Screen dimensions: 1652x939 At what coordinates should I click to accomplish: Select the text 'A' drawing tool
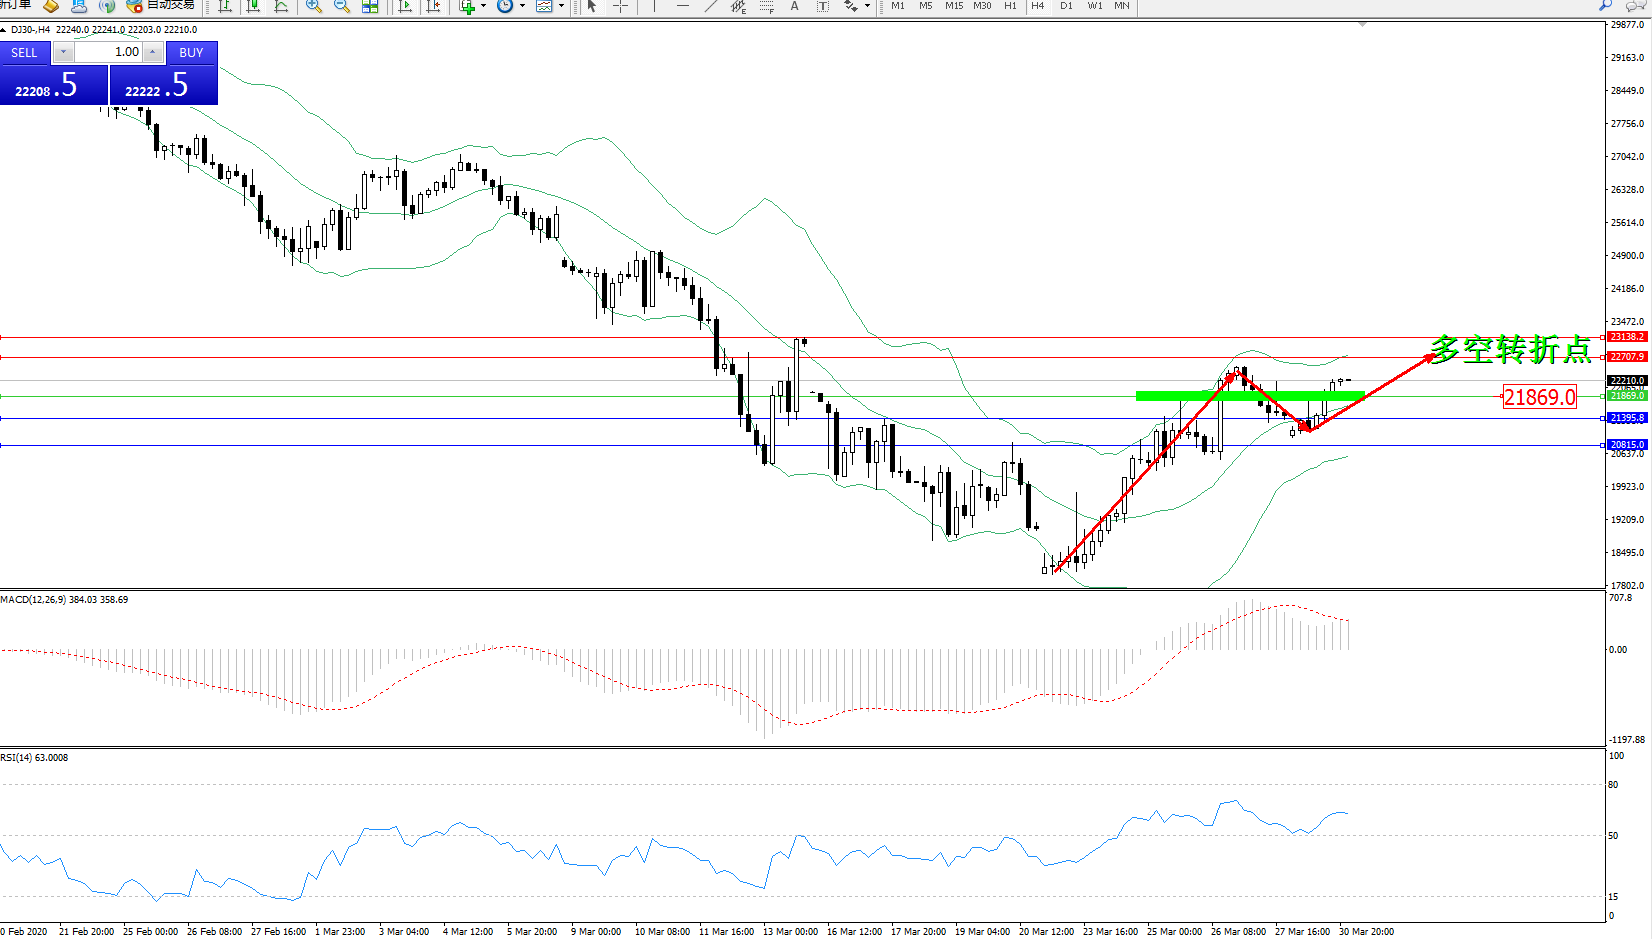pos(795,6)
